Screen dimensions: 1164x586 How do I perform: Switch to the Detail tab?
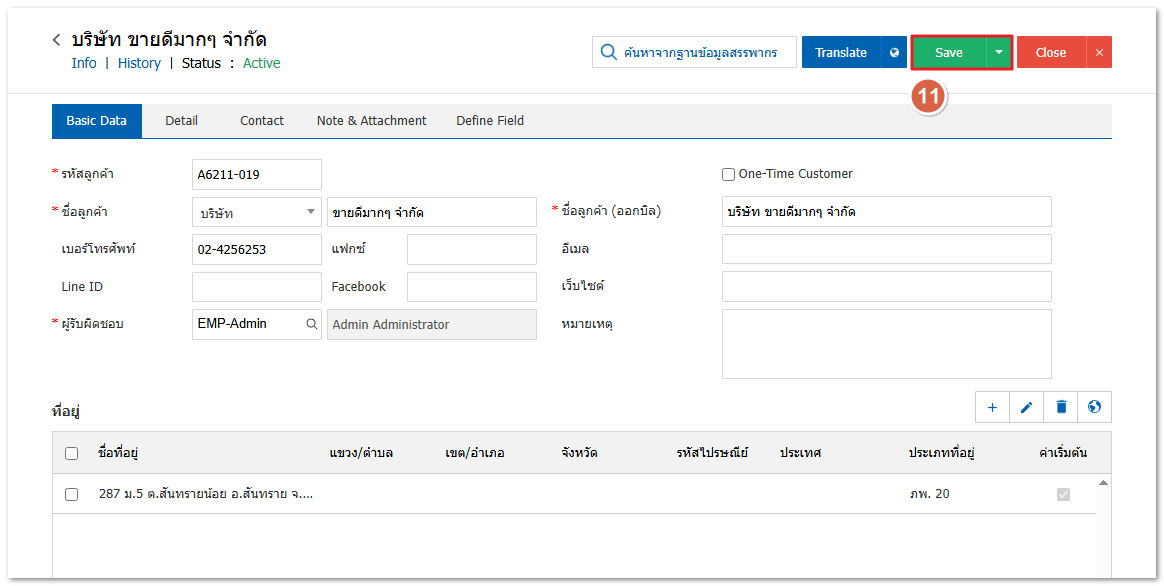point(181,121)
